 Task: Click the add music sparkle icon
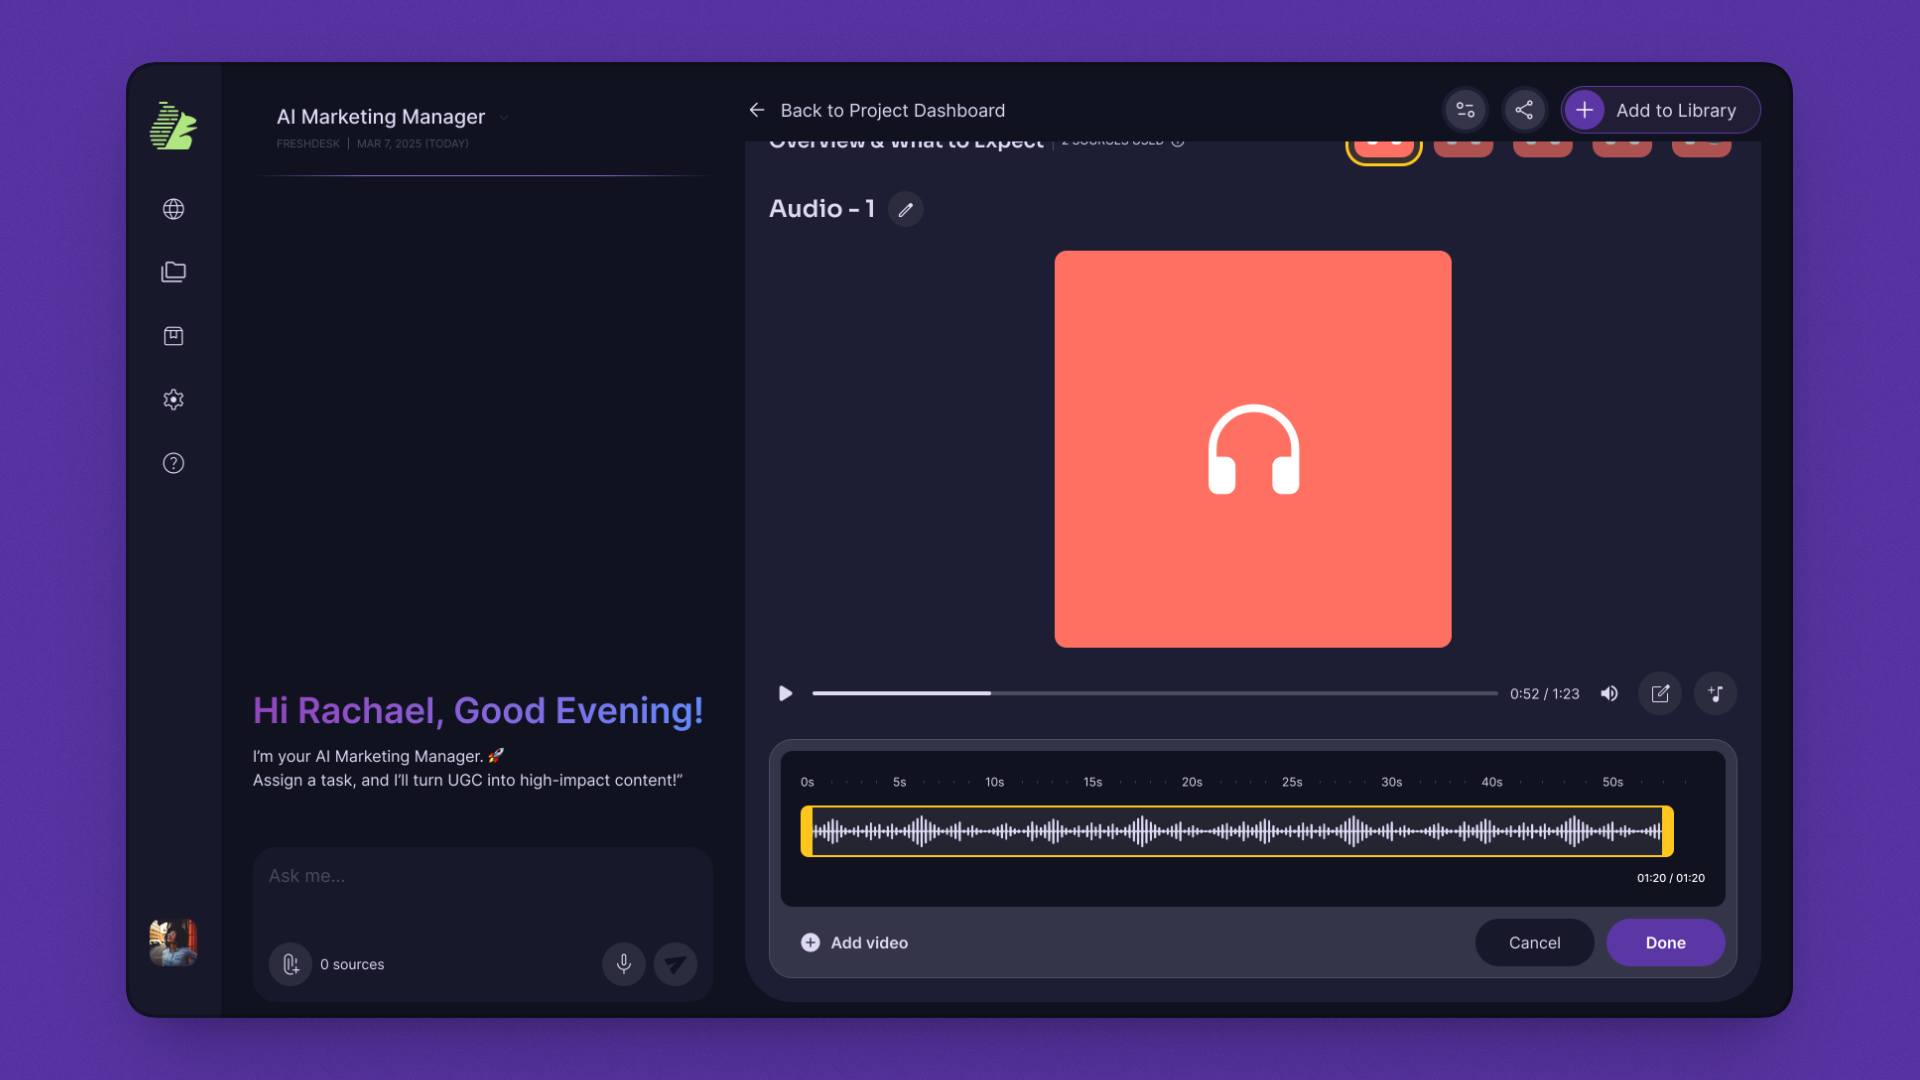[1715, 693]
